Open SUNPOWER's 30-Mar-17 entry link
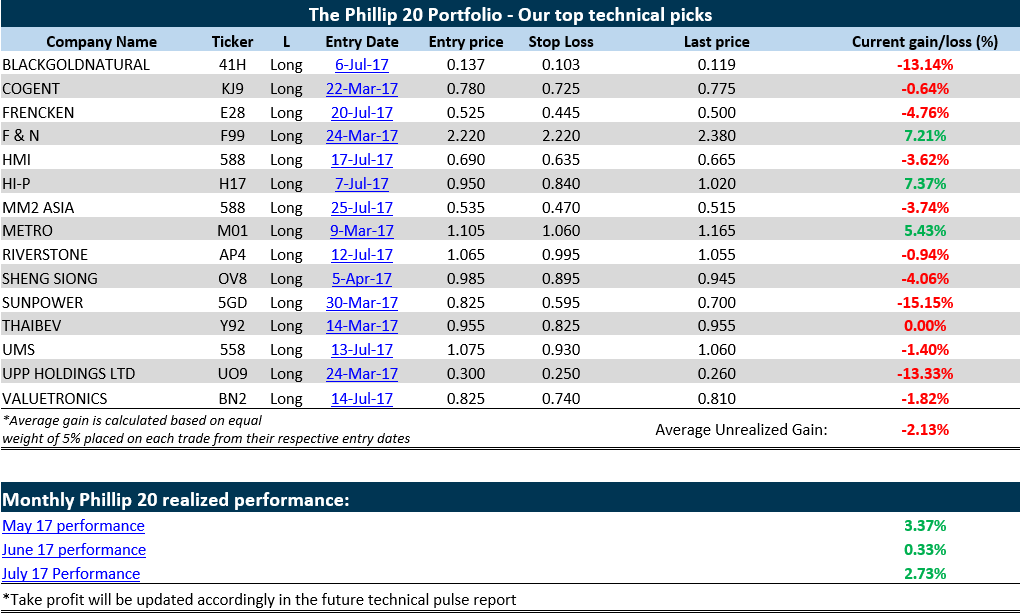The height and width of the screenshot is (616, 1022). [x=362, y=302]
